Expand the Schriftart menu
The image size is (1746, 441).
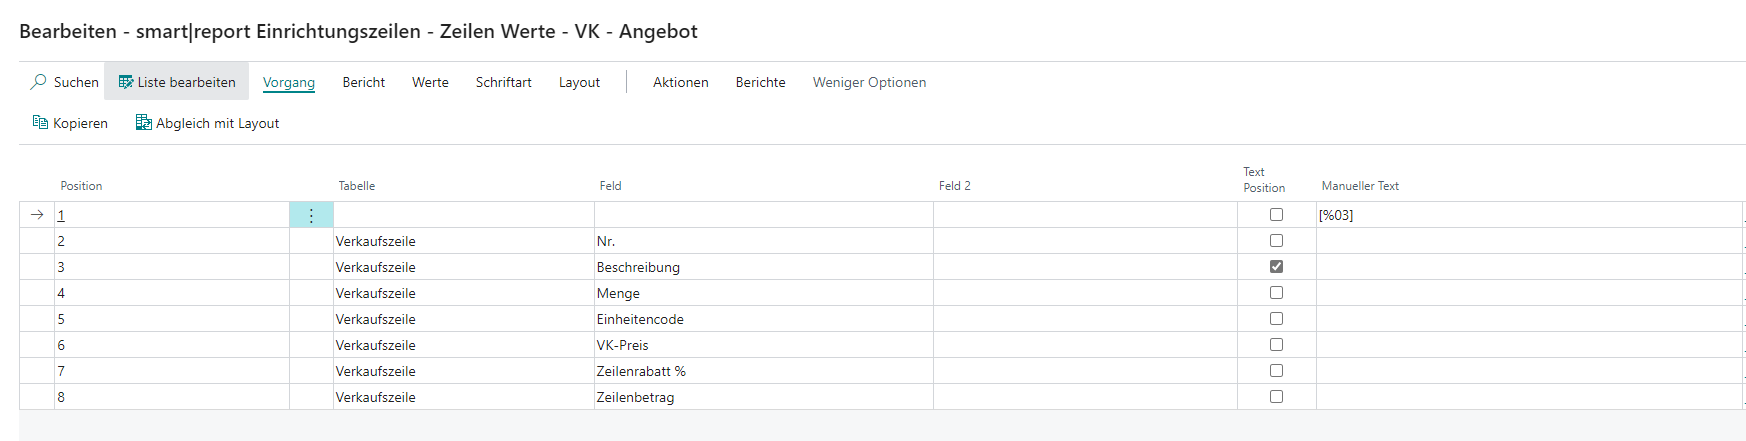click(503, 82)
